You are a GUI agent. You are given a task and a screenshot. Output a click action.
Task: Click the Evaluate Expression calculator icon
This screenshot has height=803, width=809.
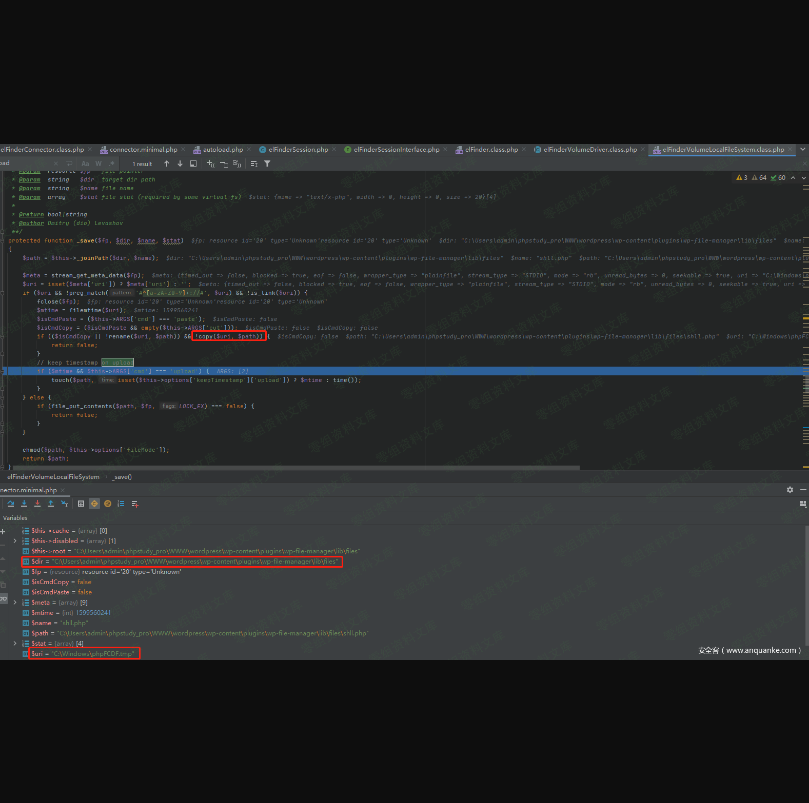point(81,504)
